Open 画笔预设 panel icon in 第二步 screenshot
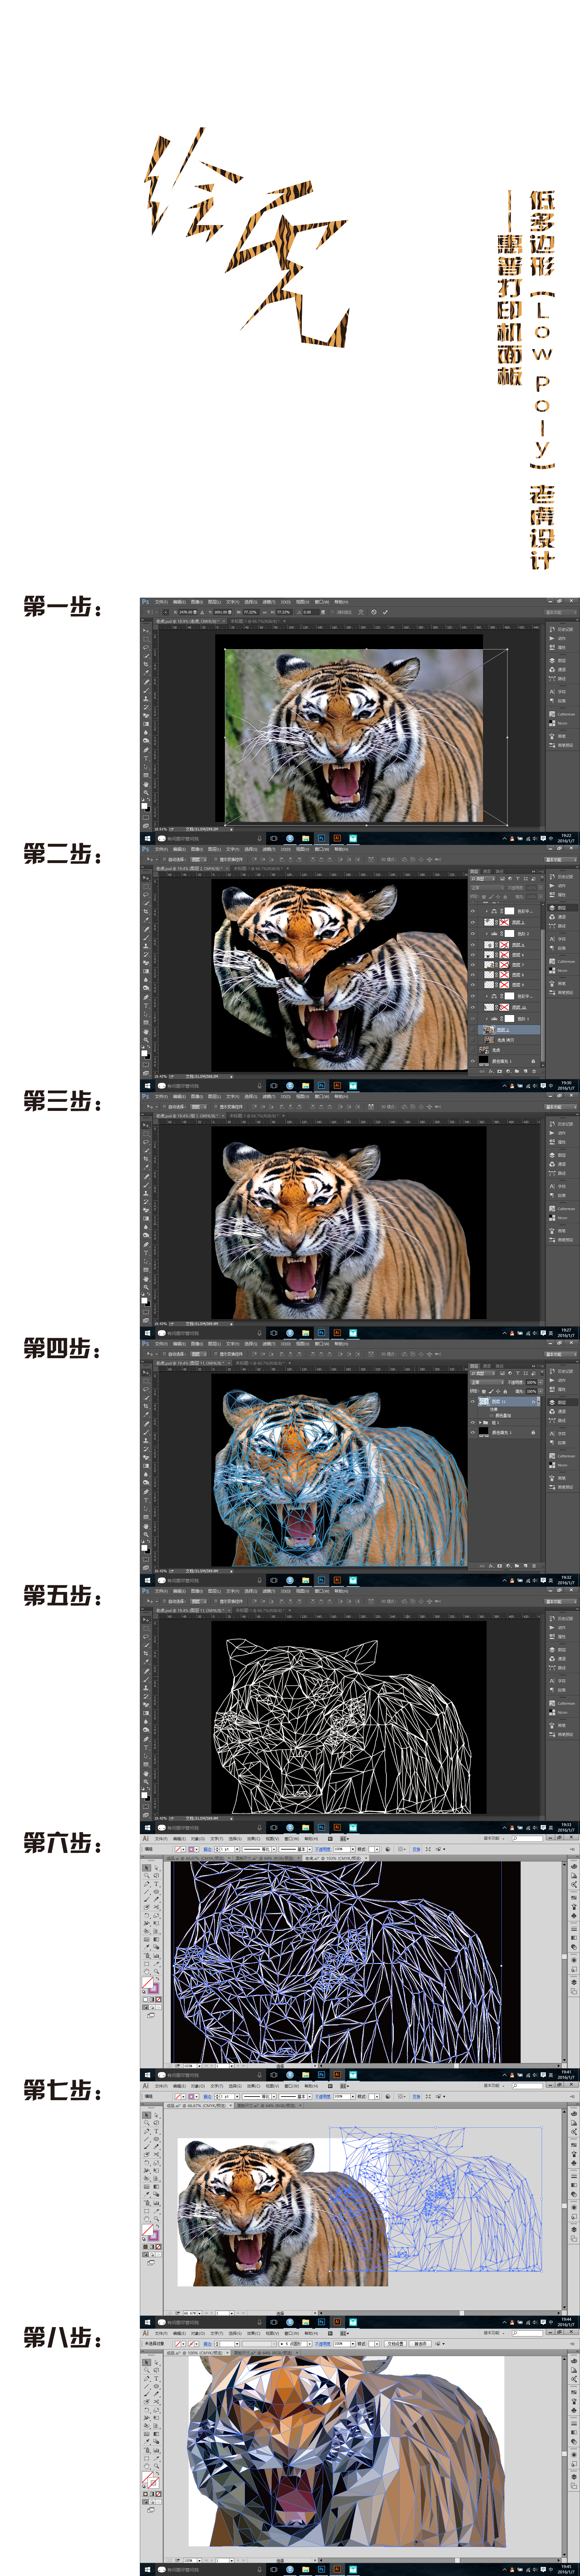The width and height of the screenshot is (580, 2576). tap(552, 993)
